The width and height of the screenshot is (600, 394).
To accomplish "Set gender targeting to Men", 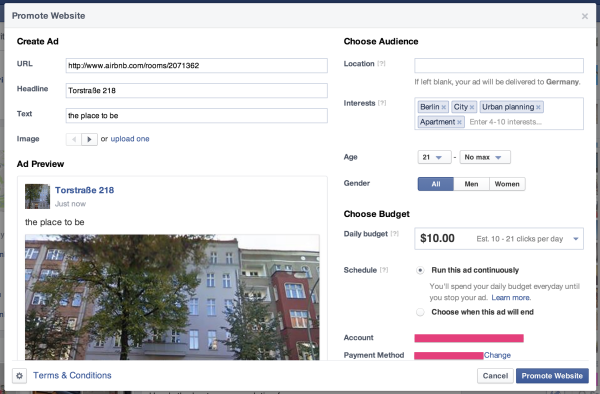I will pyautogui.click(x=471, y=184).
